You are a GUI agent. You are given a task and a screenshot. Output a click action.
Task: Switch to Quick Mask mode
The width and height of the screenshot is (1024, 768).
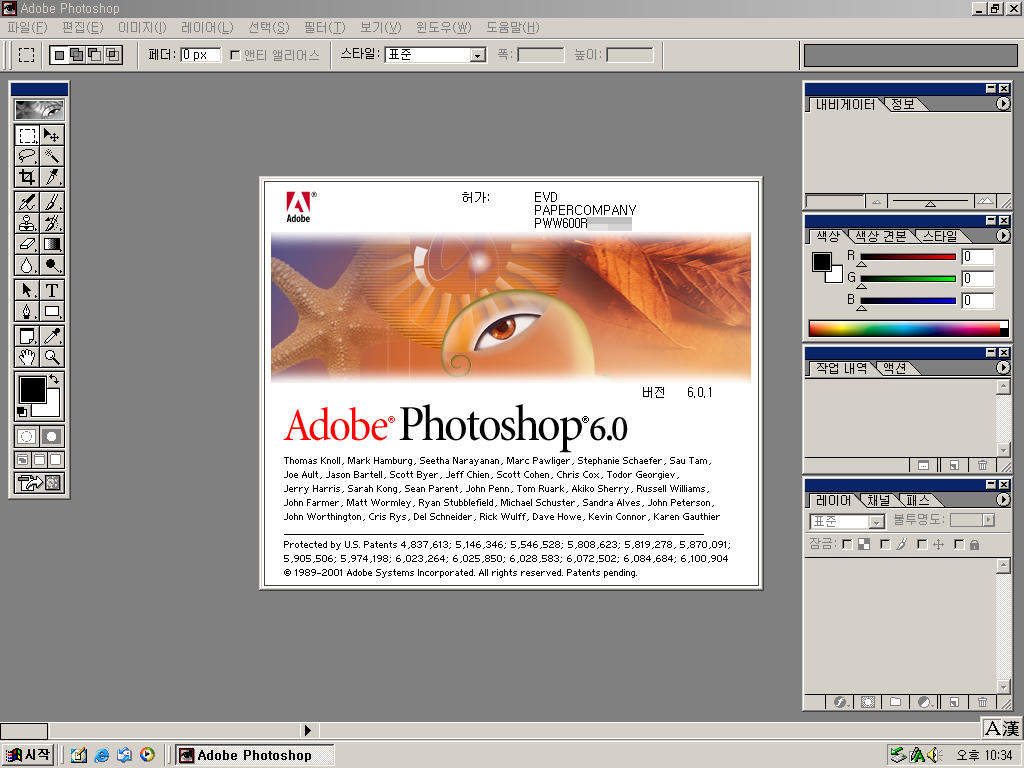pyautogui.click(x=52, y=436)
